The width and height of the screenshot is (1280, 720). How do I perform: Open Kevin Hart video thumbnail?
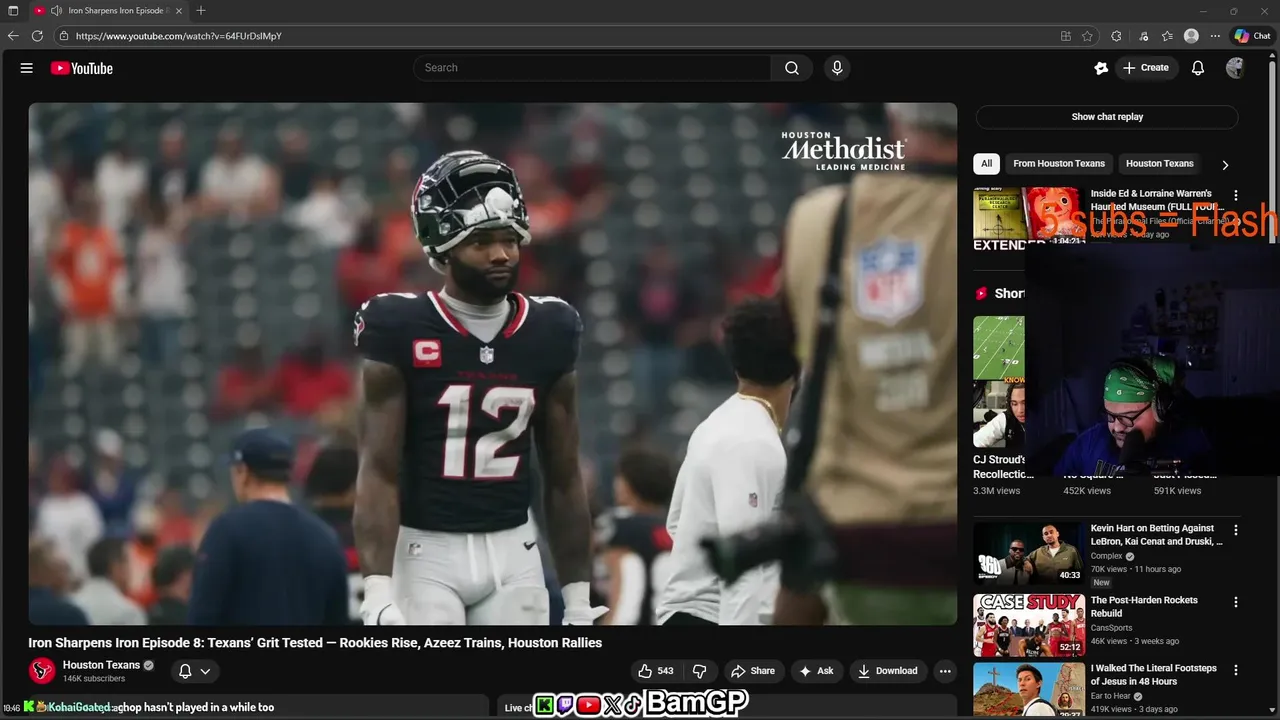1029,553
